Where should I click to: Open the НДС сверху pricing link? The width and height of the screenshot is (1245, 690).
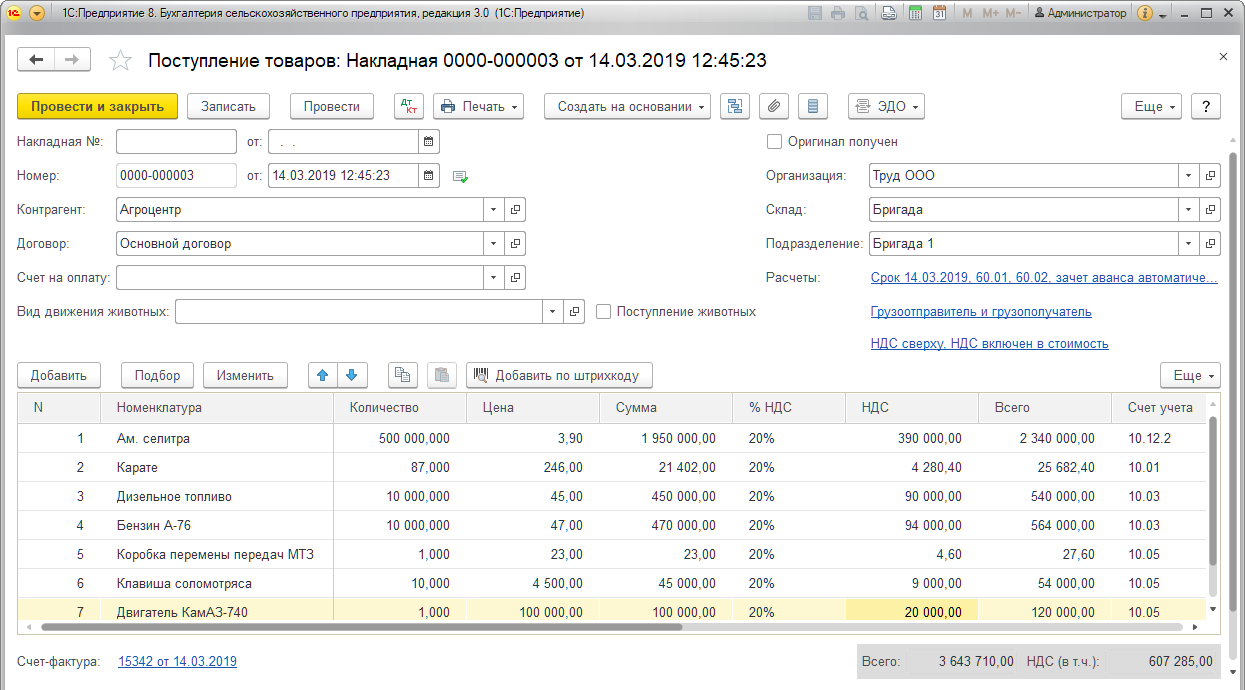(990, 344)
